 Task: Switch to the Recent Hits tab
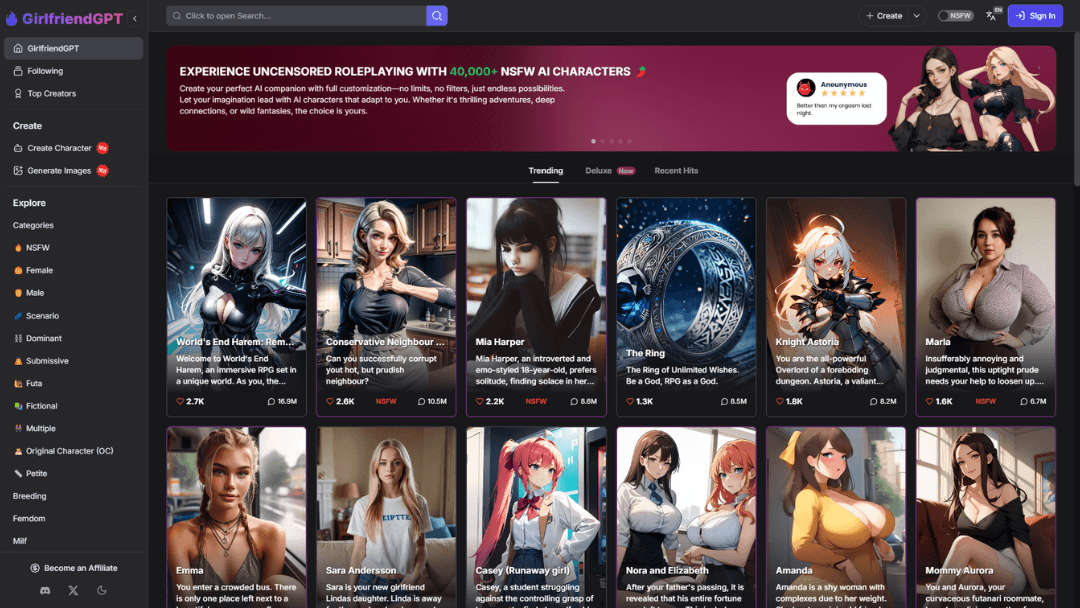point(676,171)
